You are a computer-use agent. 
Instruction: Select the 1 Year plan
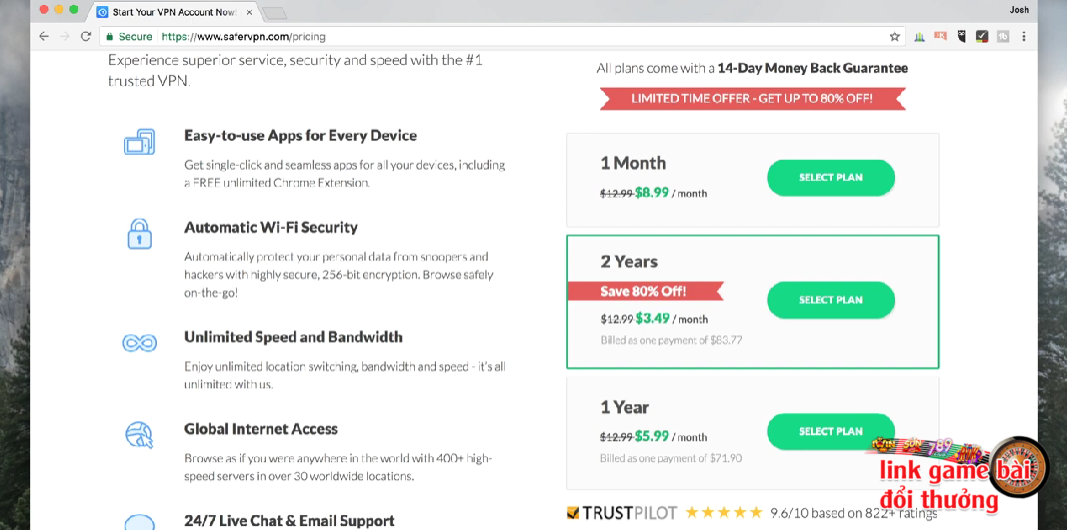coord(830,431)
